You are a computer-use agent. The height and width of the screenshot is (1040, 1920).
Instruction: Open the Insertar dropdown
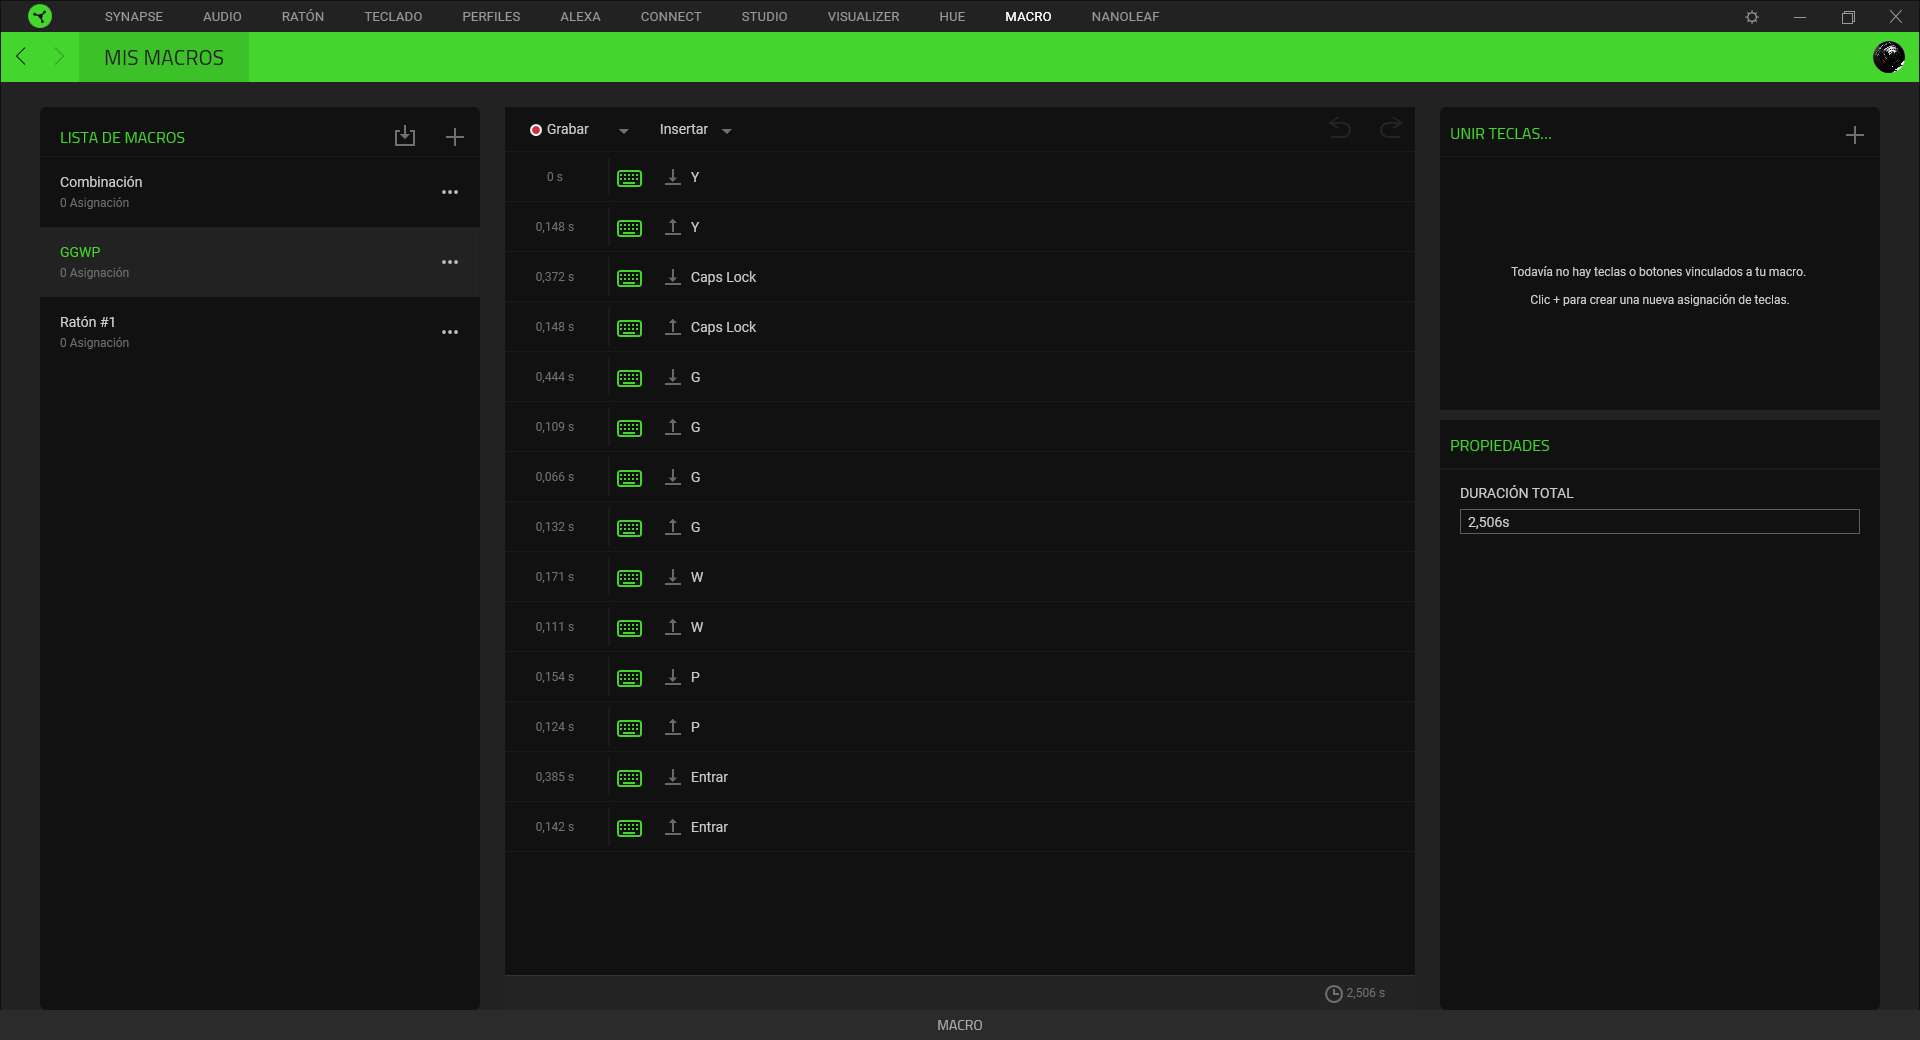(x=695, y=130)
